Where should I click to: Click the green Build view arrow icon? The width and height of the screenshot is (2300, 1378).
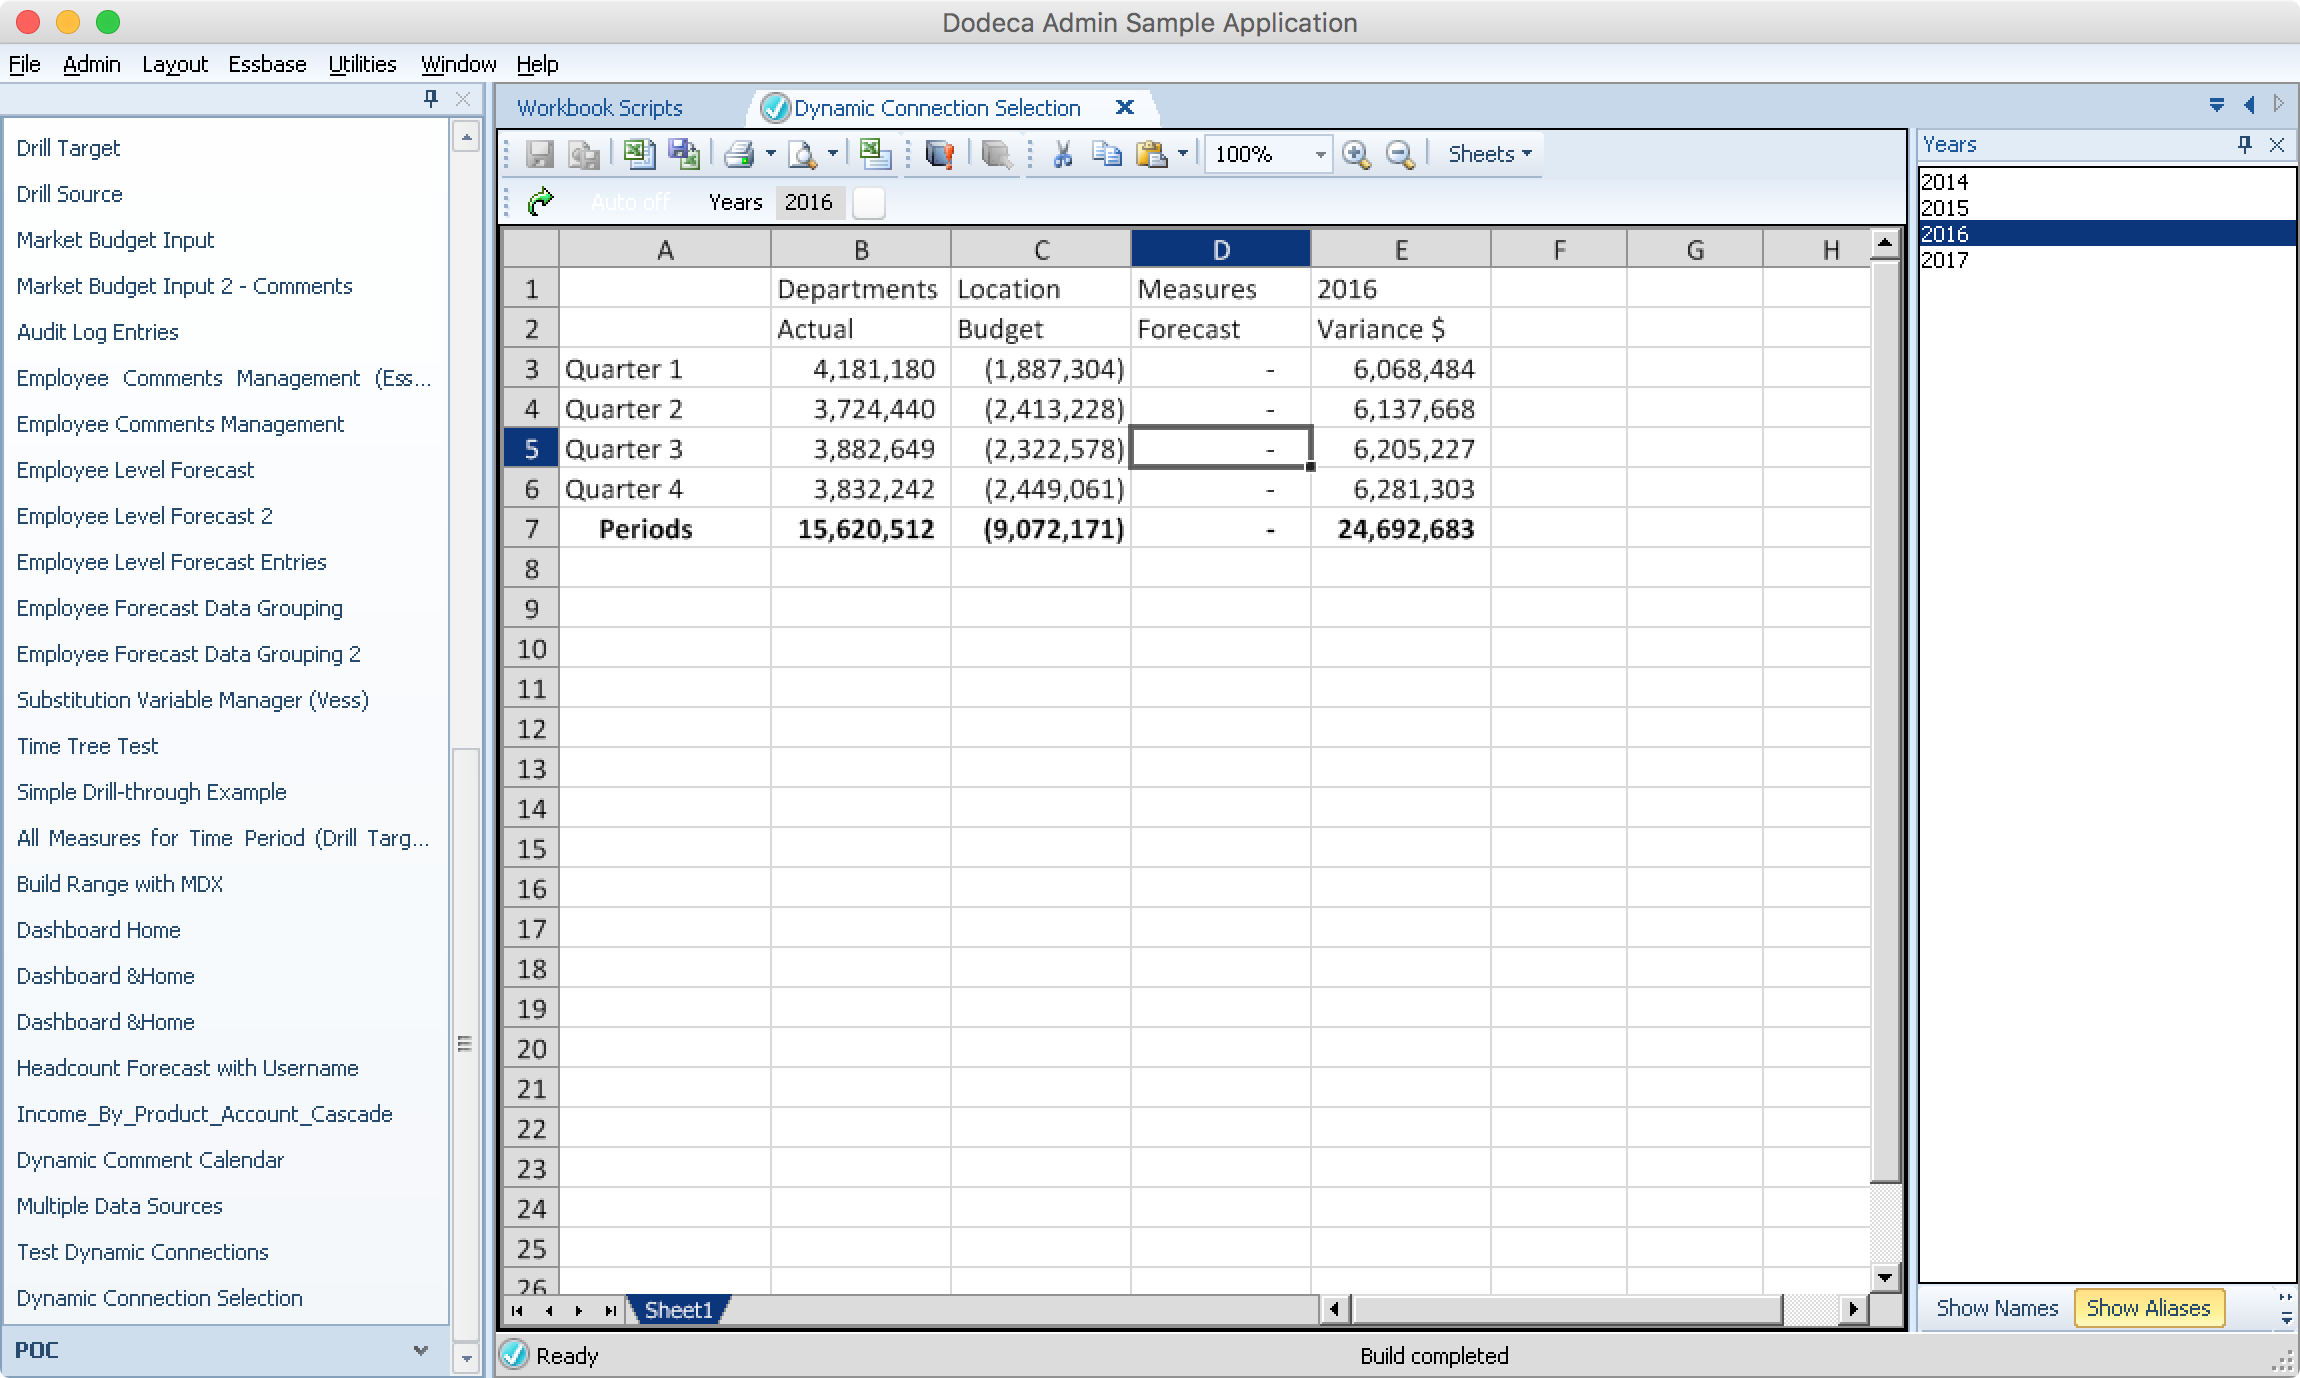point(540,202)
